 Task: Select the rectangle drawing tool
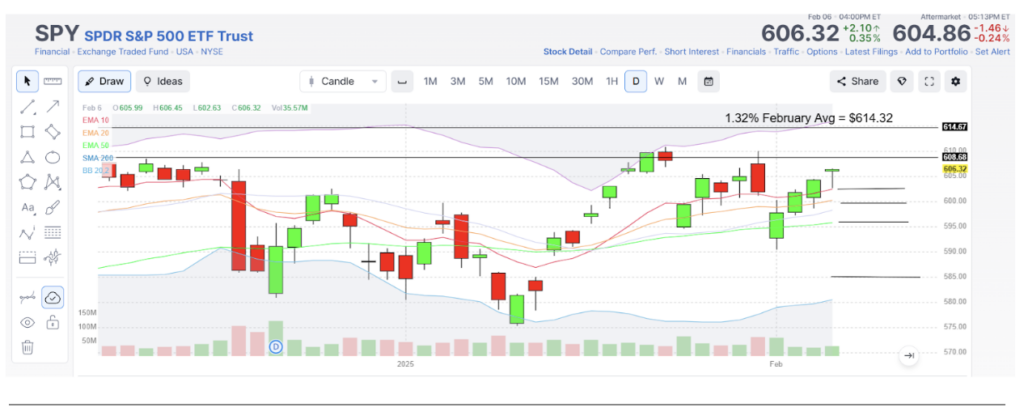coord(27,132)
